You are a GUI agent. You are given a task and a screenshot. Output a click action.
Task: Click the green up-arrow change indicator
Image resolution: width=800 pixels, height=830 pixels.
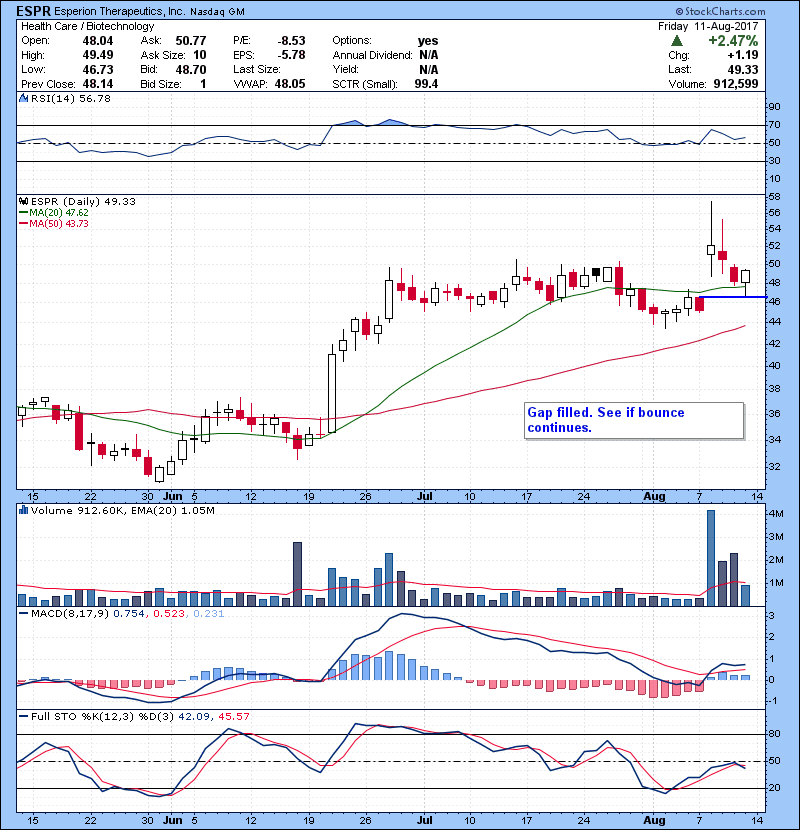click(677, 41)
